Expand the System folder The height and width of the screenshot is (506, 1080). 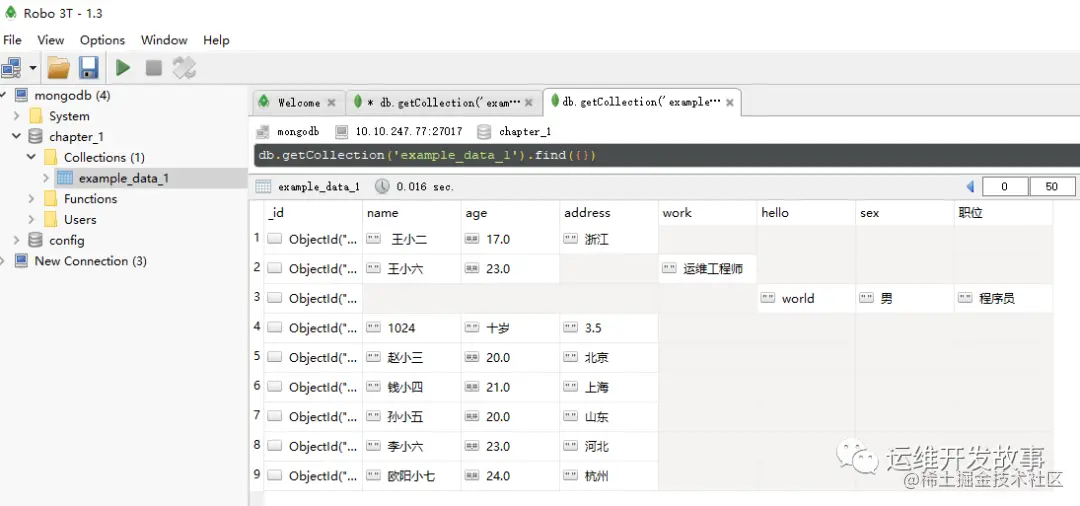[17, 116]
